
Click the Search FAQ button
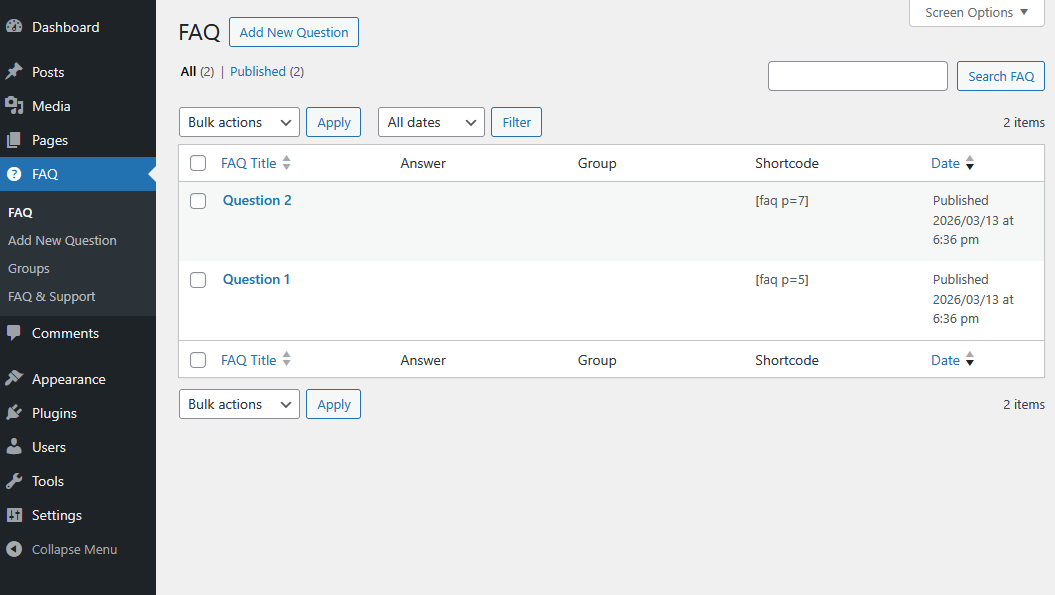click(x=1001, y=76)
